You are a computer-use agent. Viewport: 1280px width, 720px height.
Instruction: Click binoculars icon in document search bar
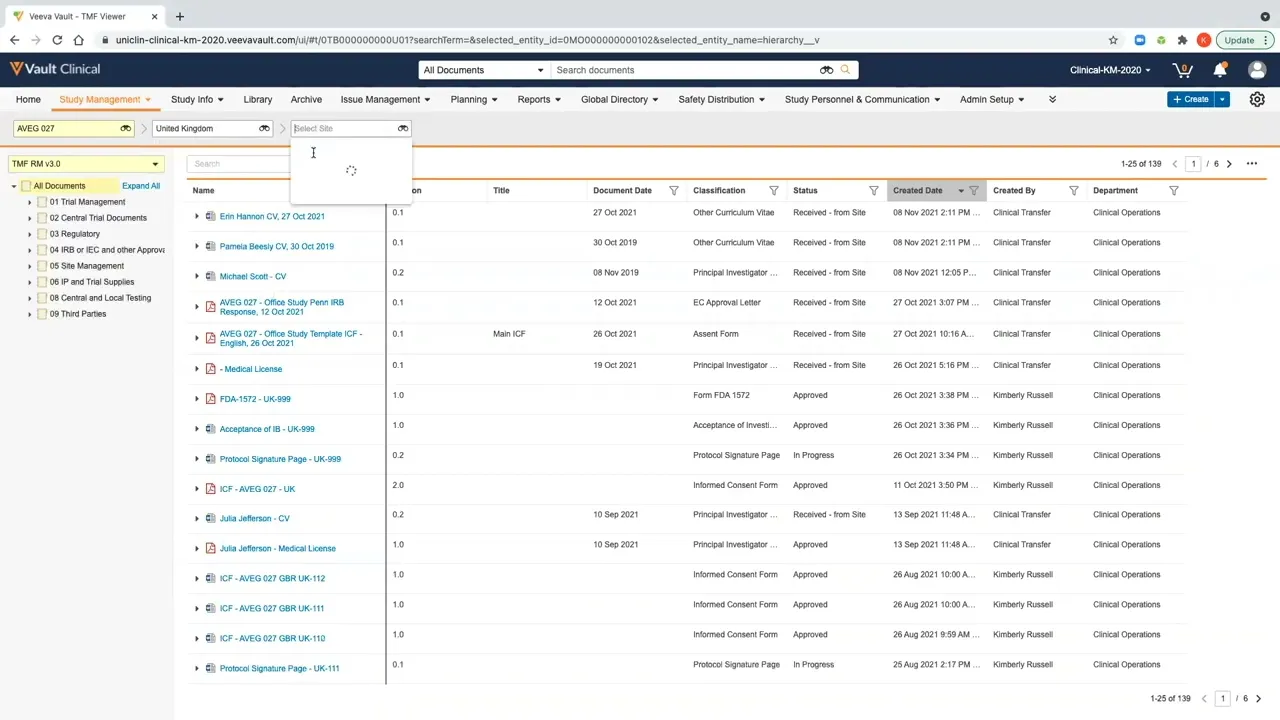tap(826, 70)
